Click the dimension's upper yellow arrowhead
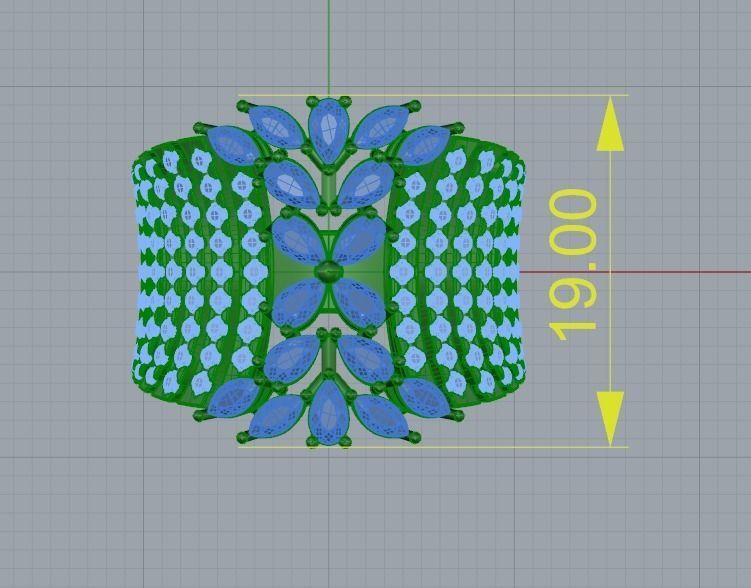Viewport: 751px width, 588px height. coord(610,124)
